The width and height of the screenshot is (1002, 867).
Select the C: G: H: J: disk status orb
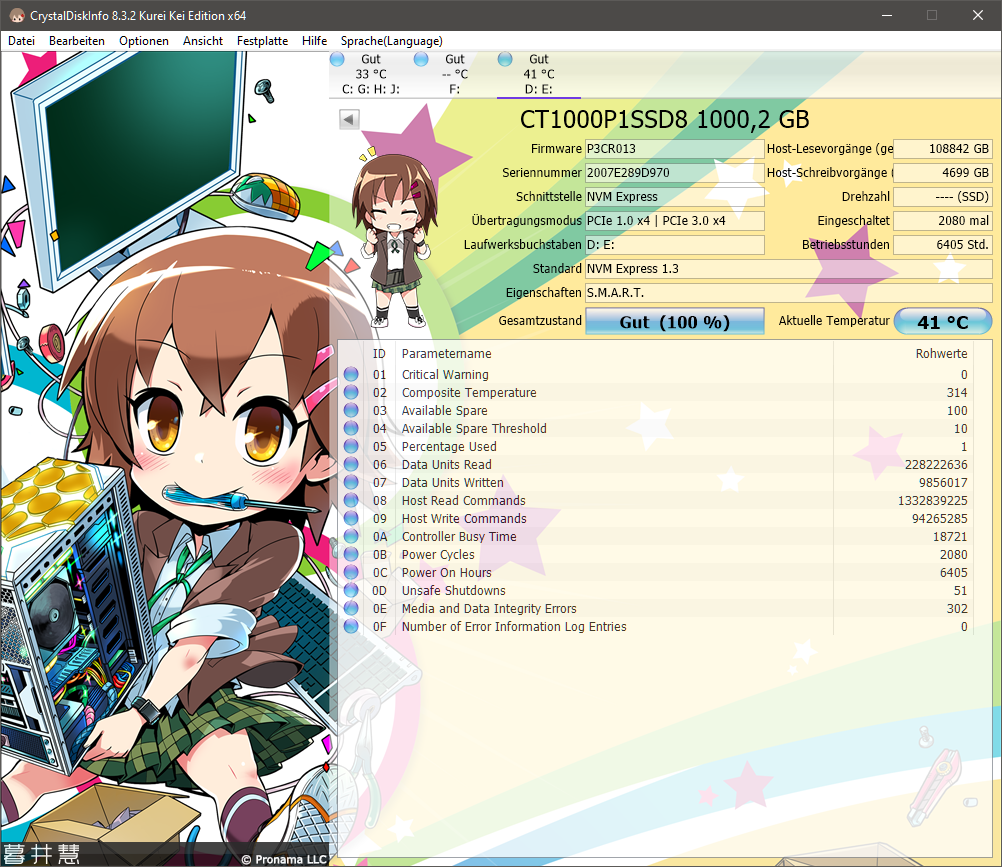tap(337, 59)
